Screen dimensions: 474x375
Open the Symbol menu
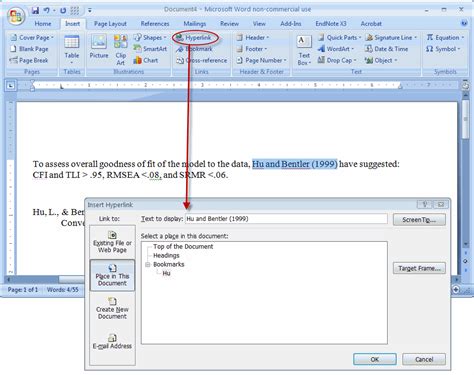click(x=443, y=49)
